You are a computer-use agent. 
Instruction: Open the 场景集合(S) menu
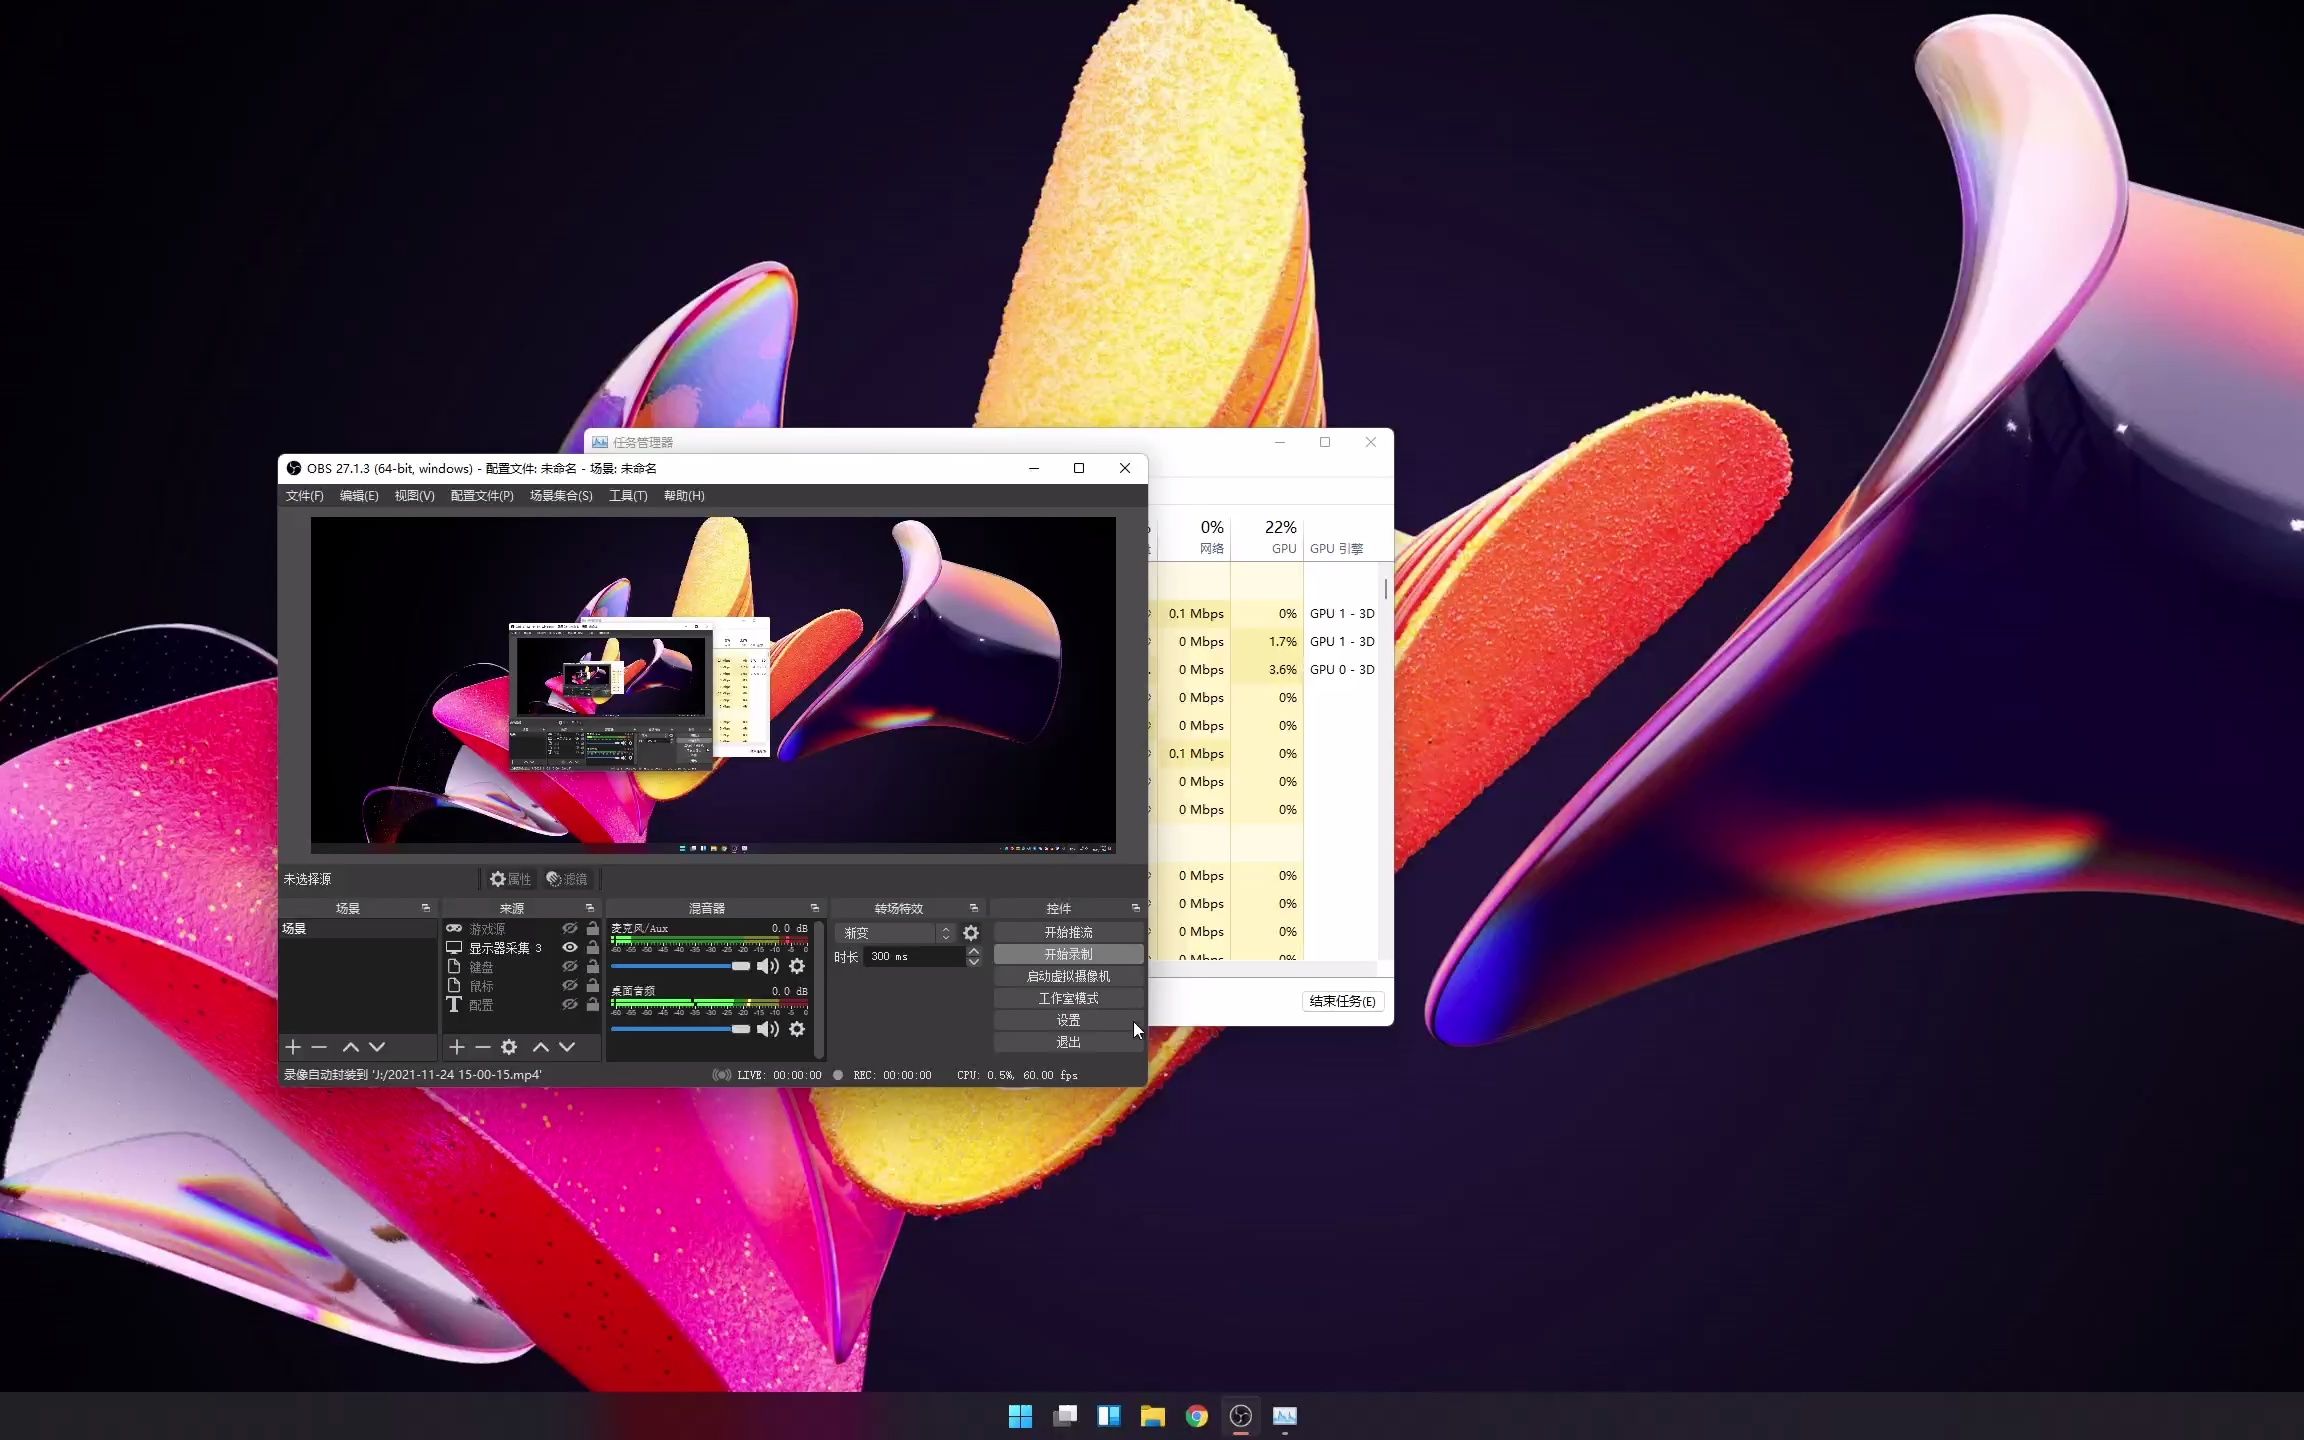point(561,496)
